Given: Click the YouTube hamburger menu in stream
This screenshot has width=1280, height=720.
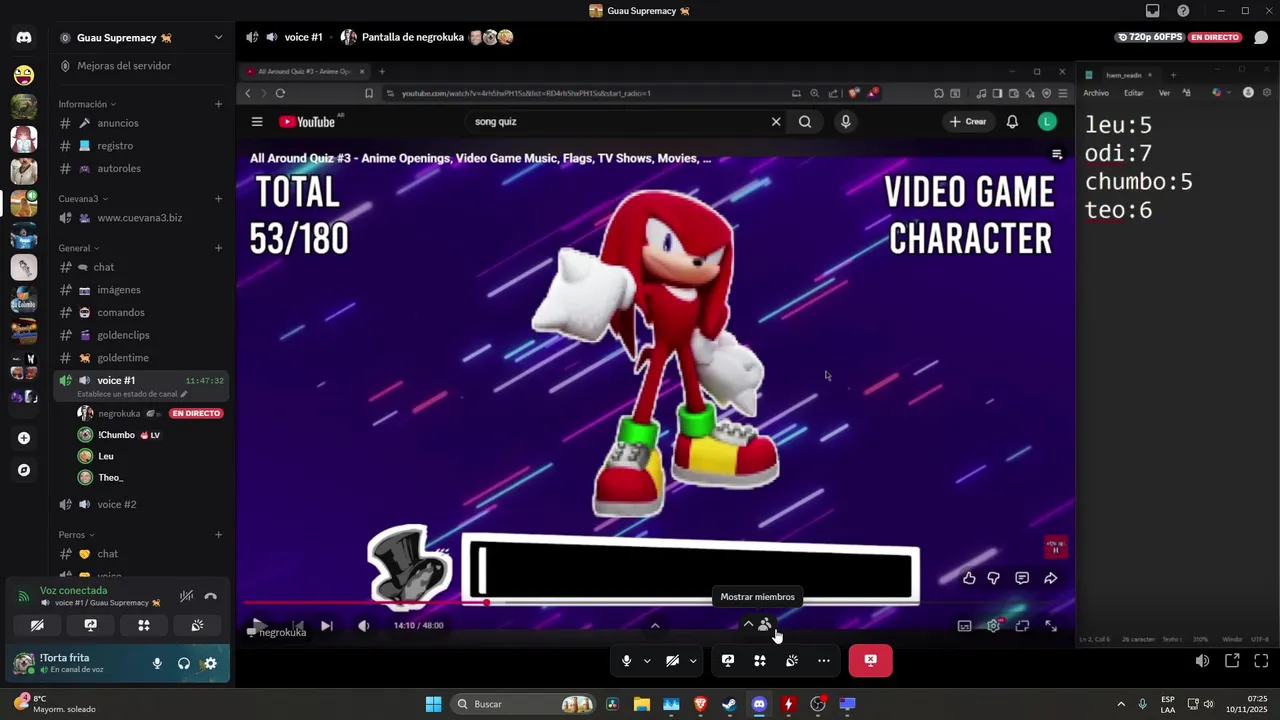Looking at the screenshot, I should point(257,122).
